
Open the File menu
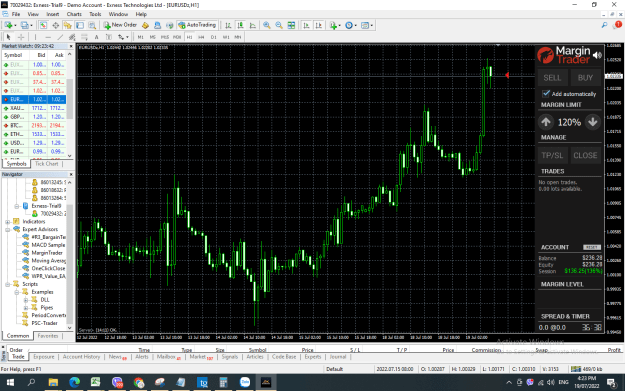16,14
